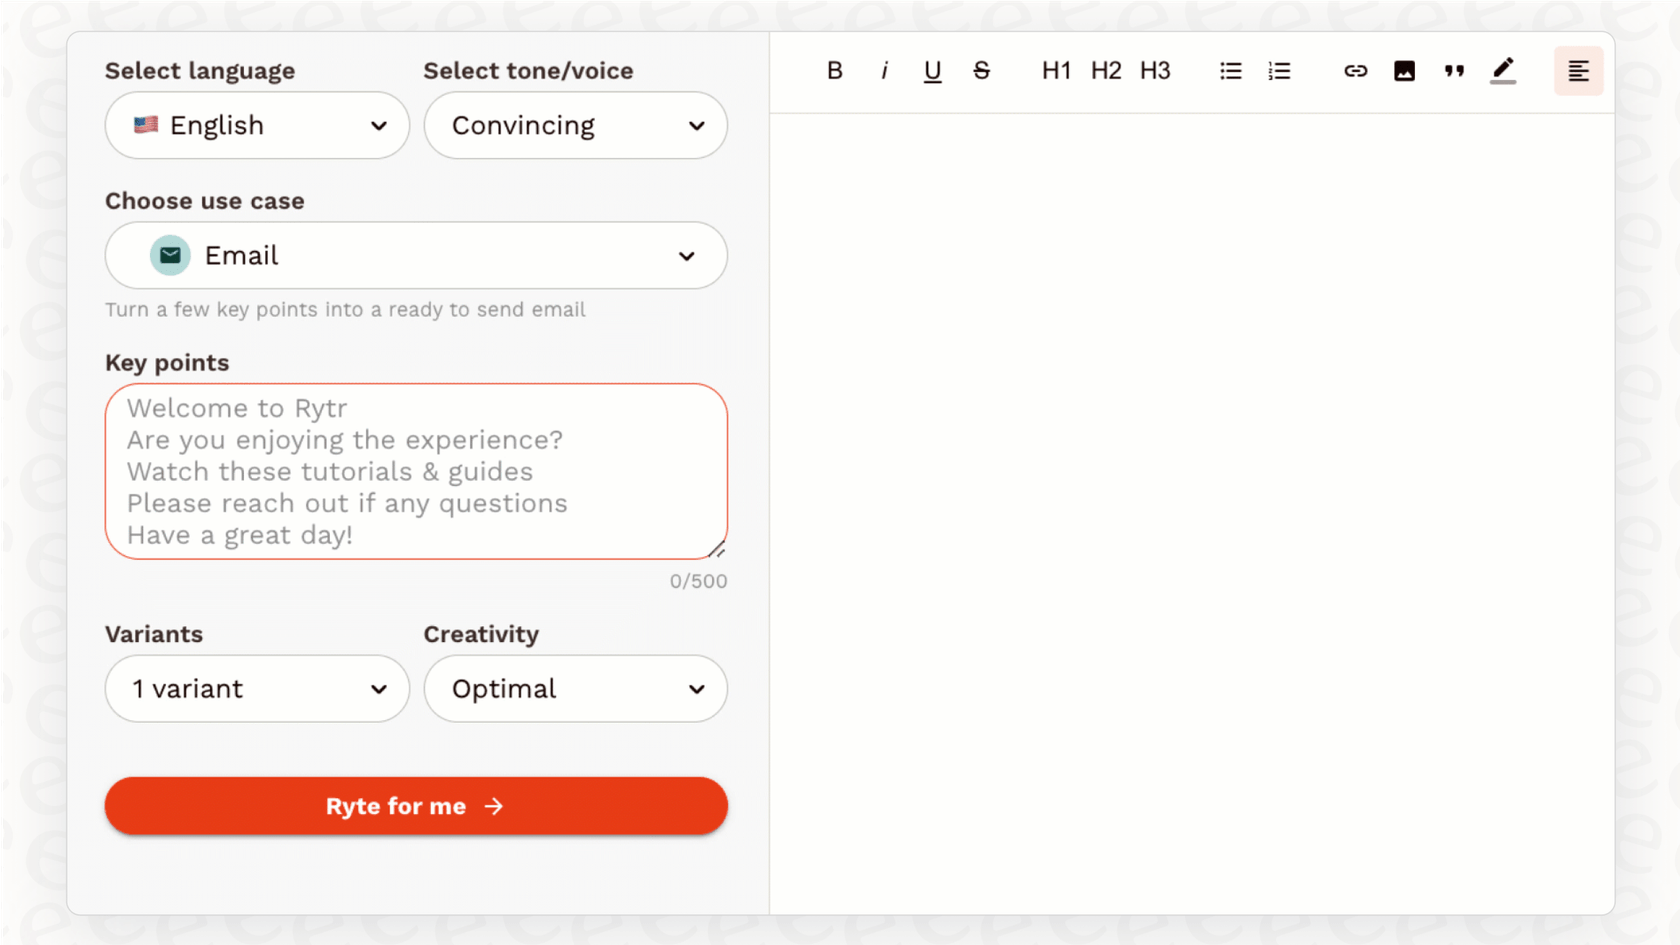Change Creativity from Optimal

575,688
